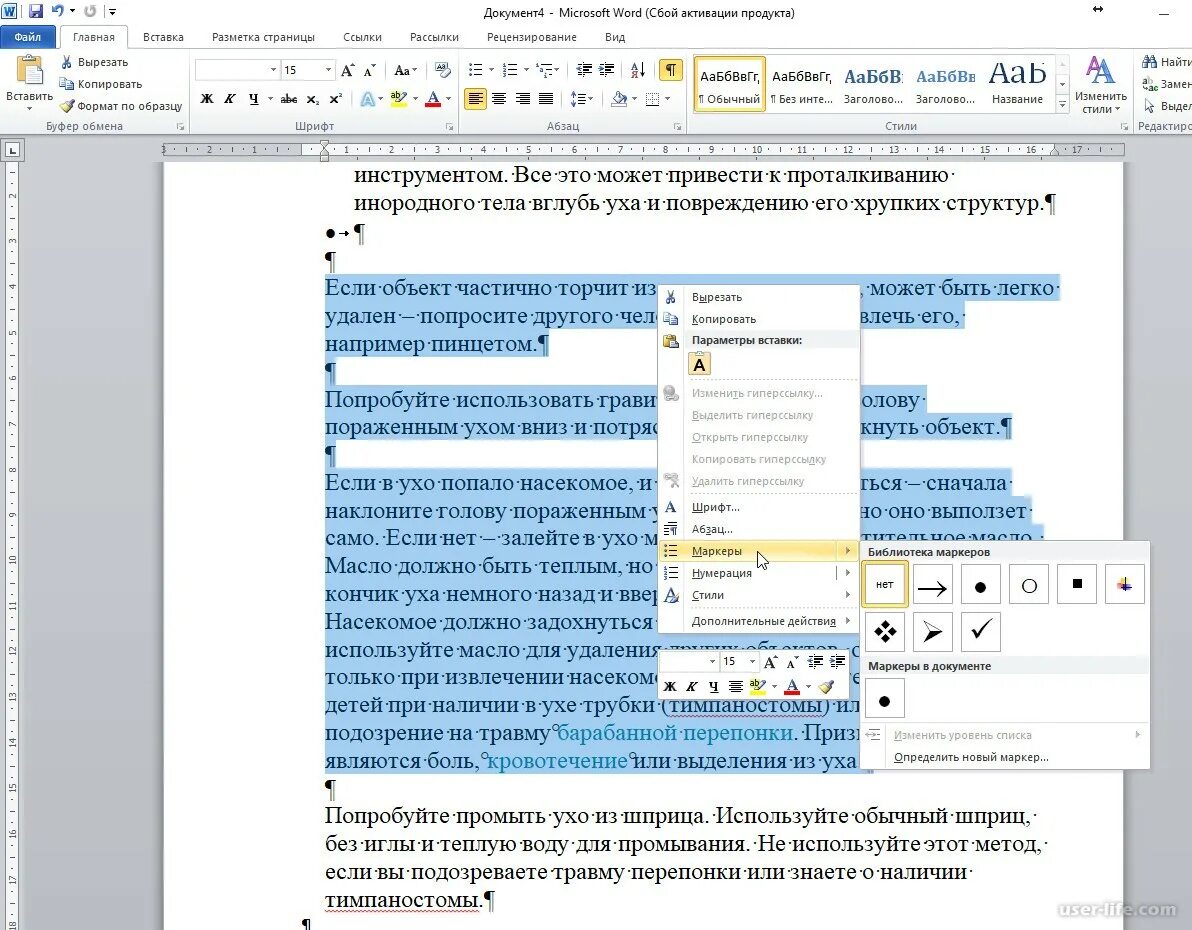Click the Save icon on Quick Access Toolbar
This screenshot has width=1192, height=930.
click(x=36, y=11)
